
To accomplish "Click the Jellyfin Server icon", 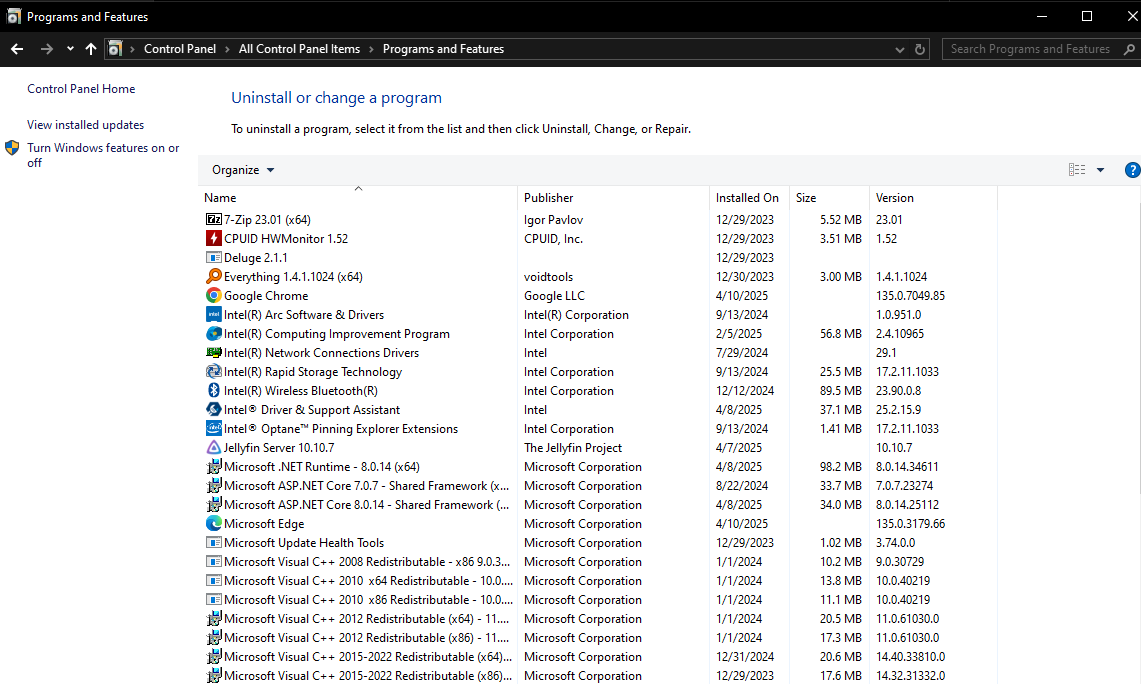I will point(213,448).
